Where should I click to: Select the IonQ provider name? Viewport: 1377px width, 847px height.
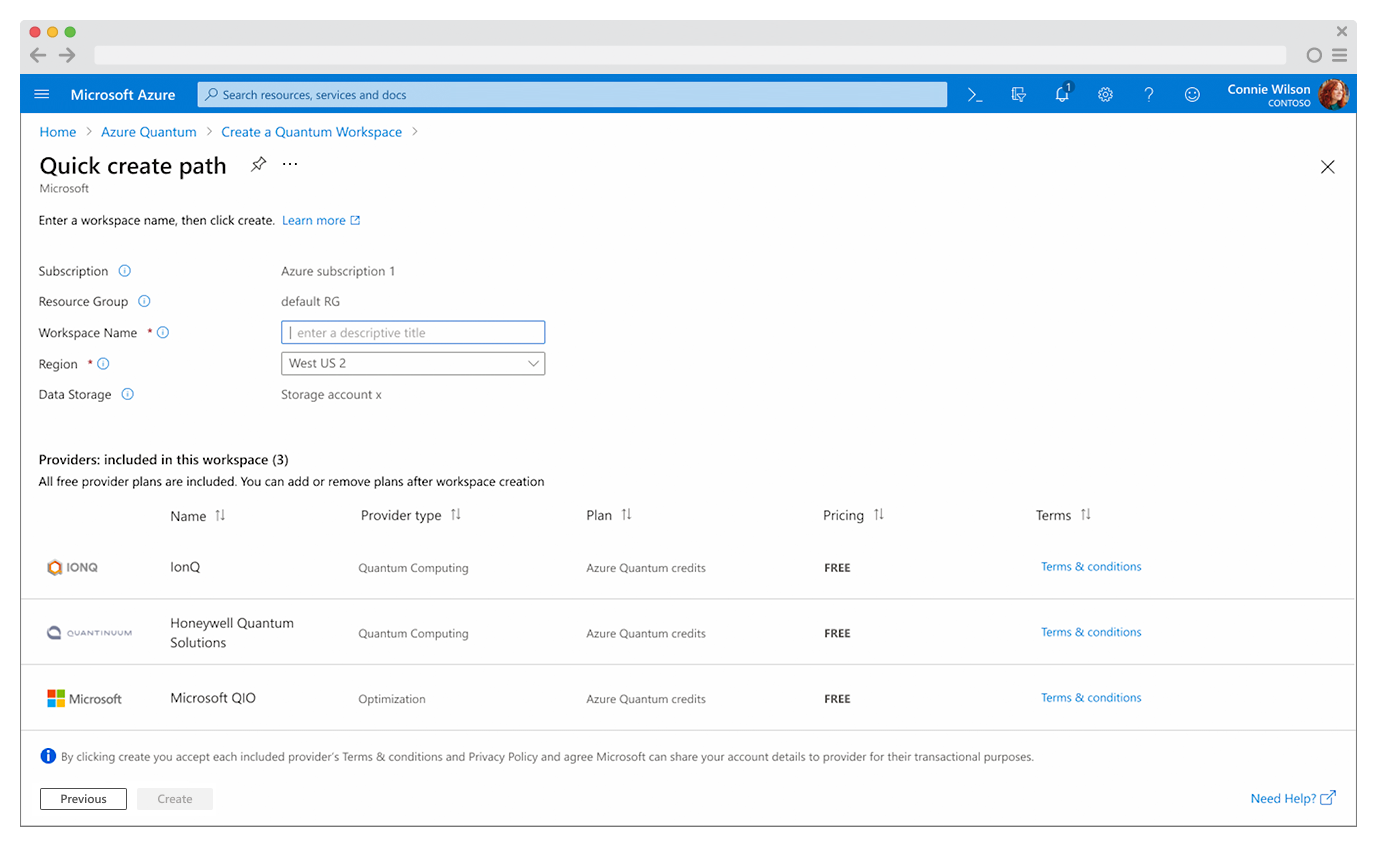click(x=185, y=566)
